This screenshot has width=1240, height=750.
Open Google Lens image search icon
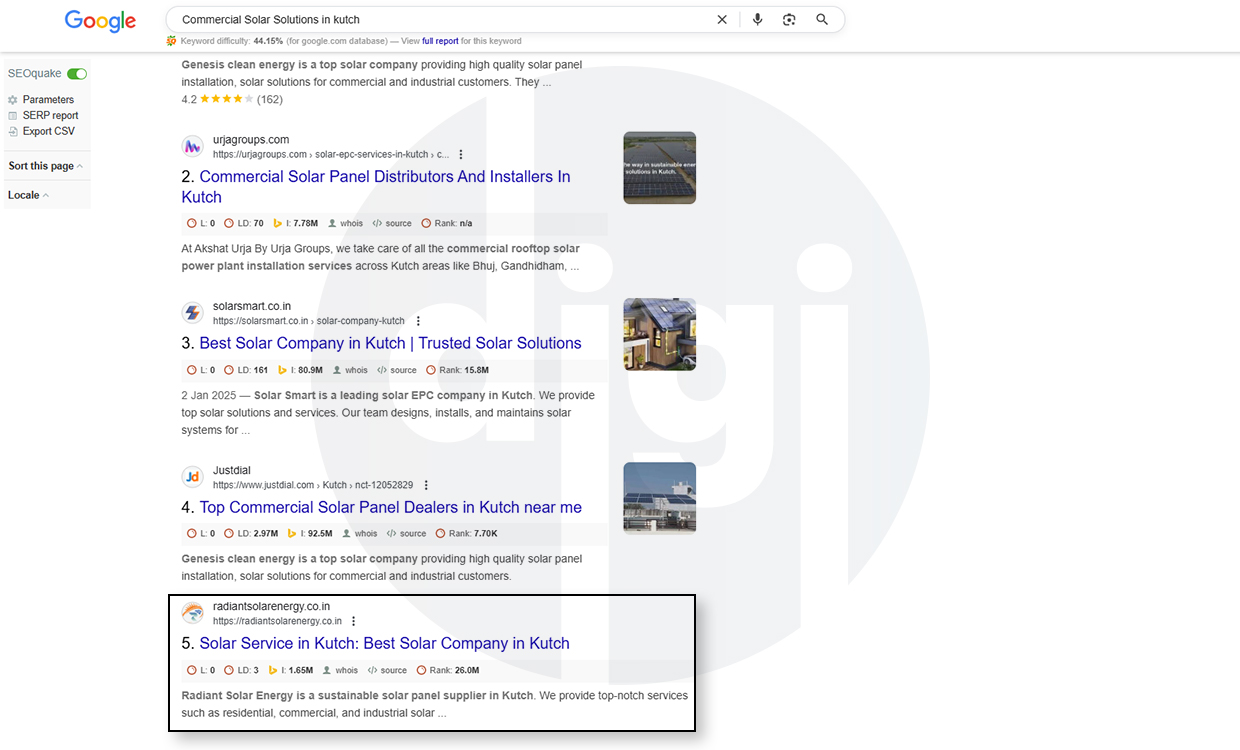coord(789,20)
